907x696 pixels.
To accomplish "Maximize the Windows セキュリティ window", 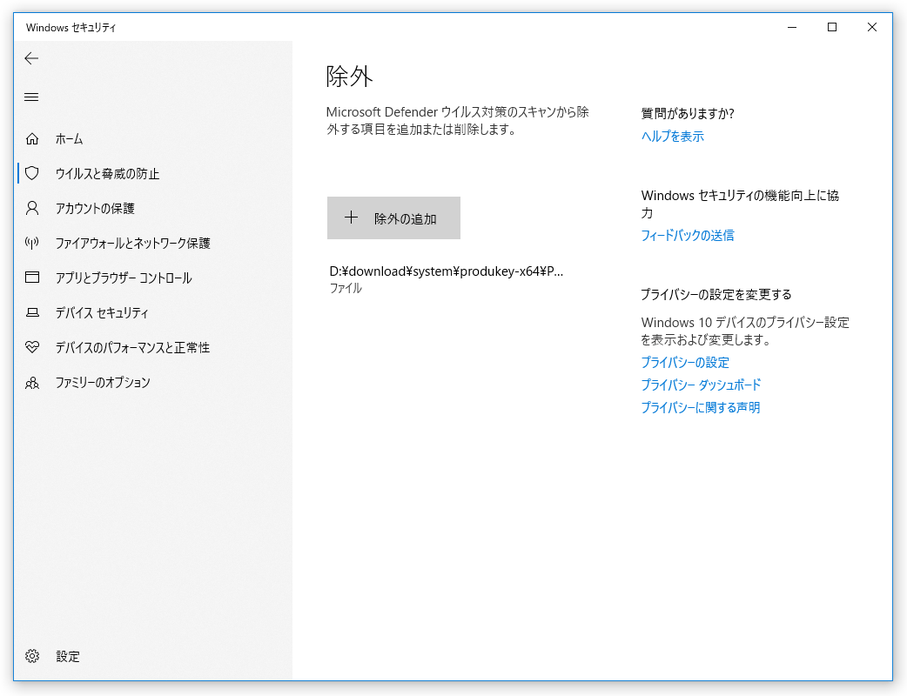I will (x=832, y=27).
